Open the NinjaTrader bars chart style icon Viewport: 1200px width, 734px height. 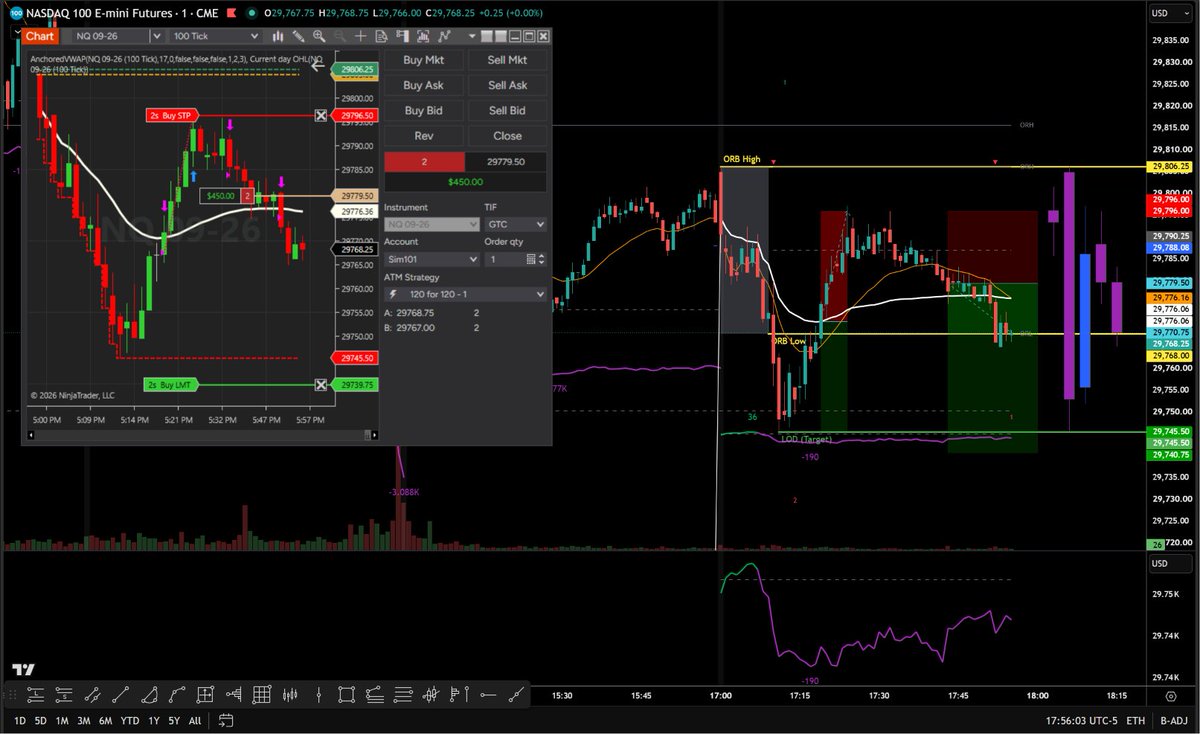click(x=278, y=36)
